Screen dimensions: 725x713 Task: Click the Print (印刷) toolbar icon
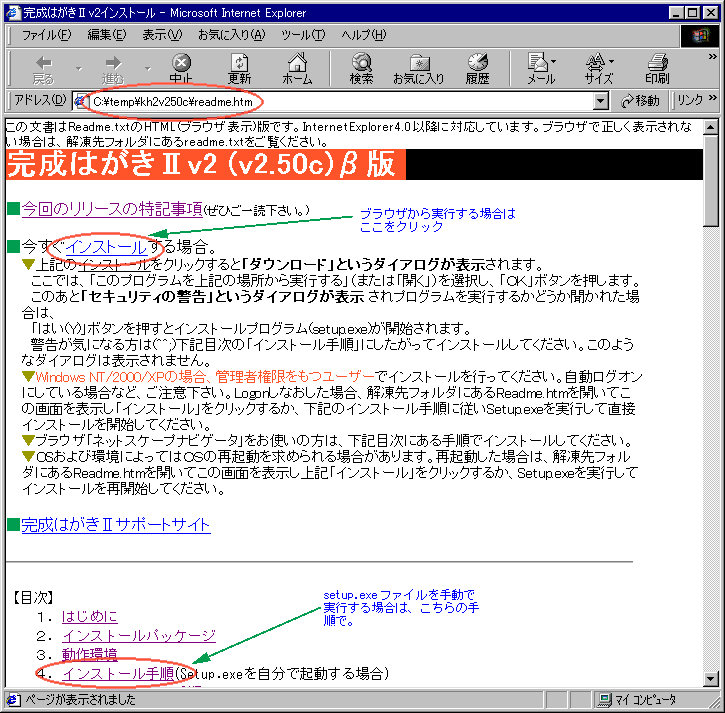[657, 68]
